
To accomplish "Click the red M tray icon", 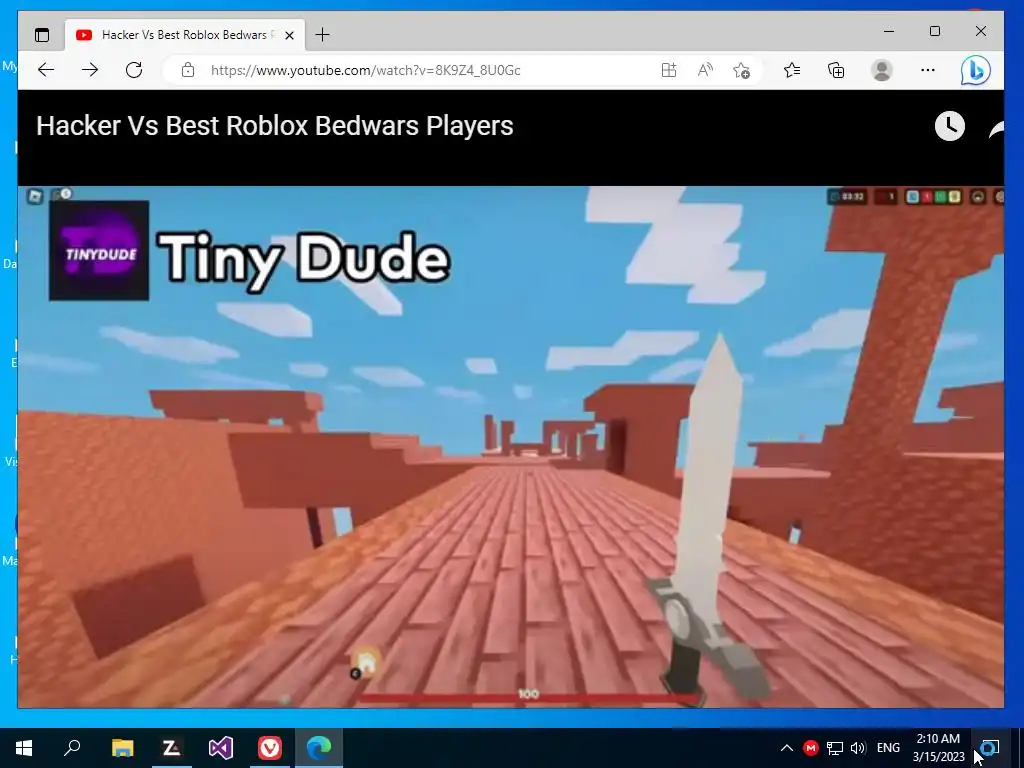I will (810, 748).
